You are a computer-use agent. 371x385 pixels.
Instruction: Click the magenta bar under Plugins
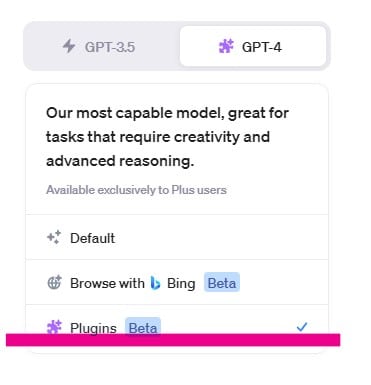coord(173,340)
